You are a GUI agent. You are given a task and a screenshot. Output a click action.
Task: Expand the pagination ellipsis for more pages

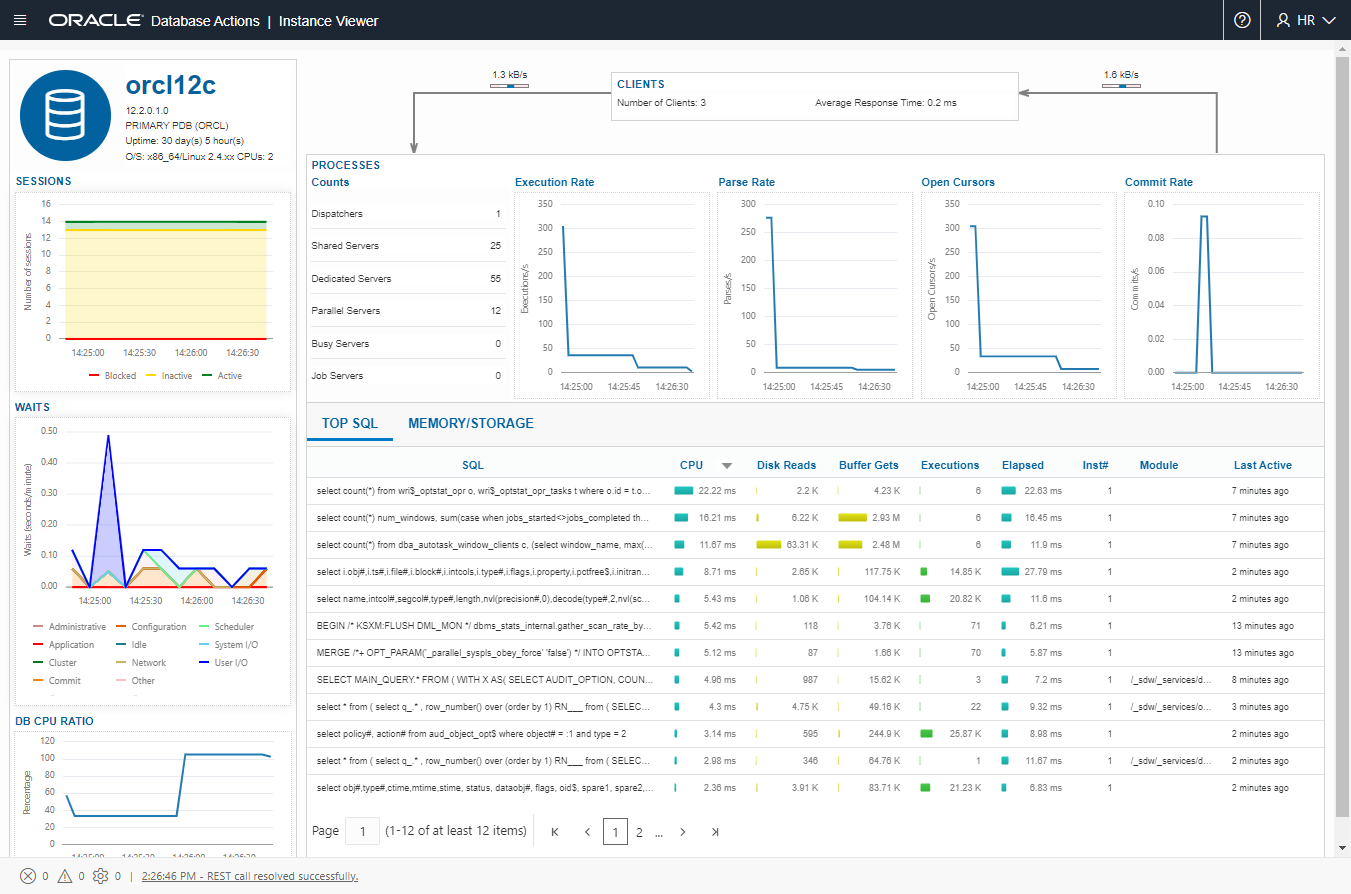[659, 831]
